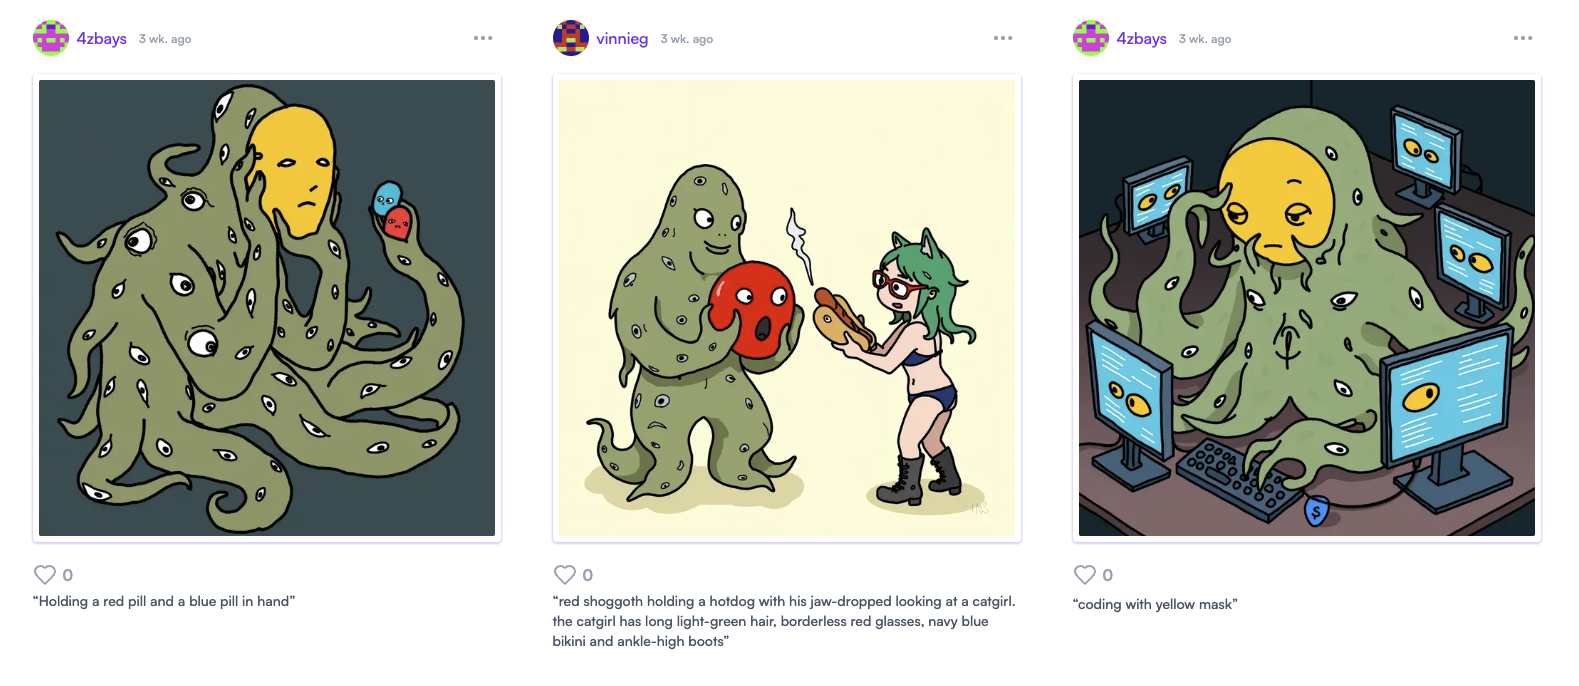Viewport: 1579px width, 686px height.
Task: View the shoggoth coding at monitors image
Action: point(1307,308)
